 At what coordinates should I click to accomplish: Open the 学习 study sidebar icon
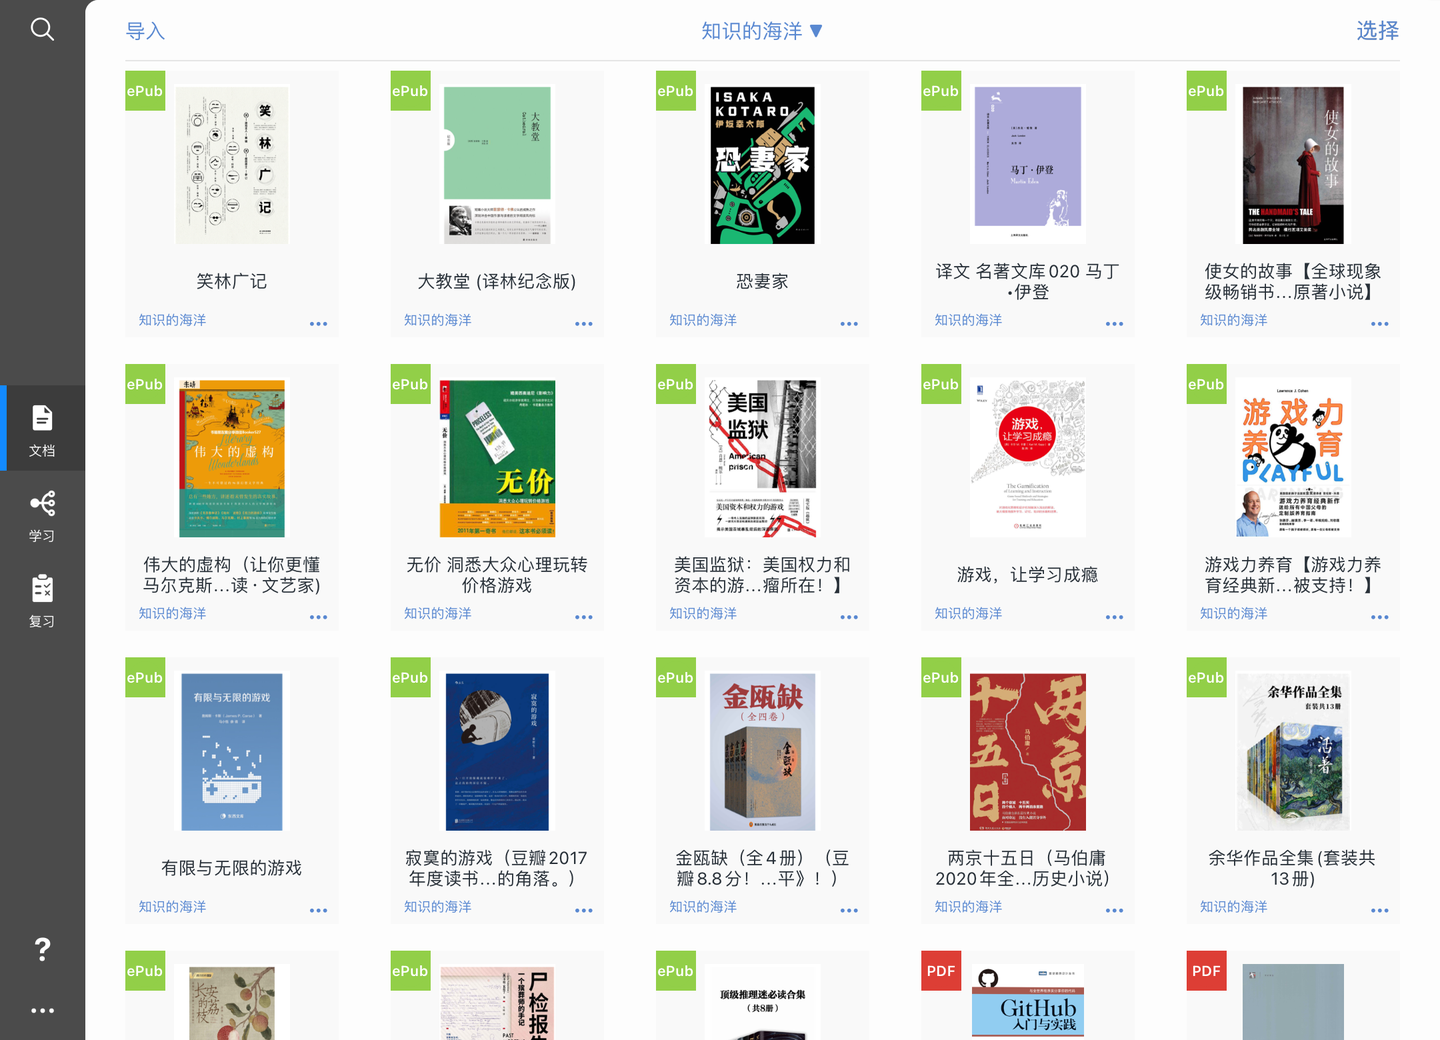[42, 516]
